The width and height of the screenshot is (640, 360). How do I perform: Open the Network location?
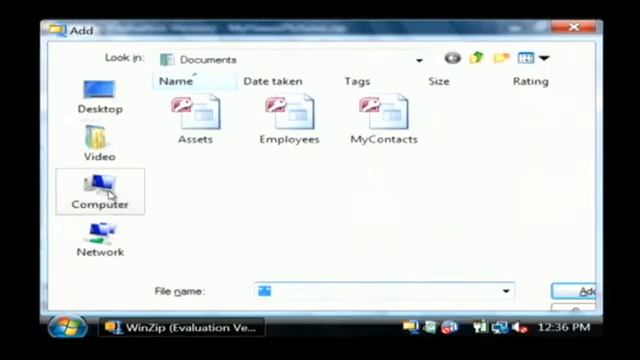[x=100, y=240]
